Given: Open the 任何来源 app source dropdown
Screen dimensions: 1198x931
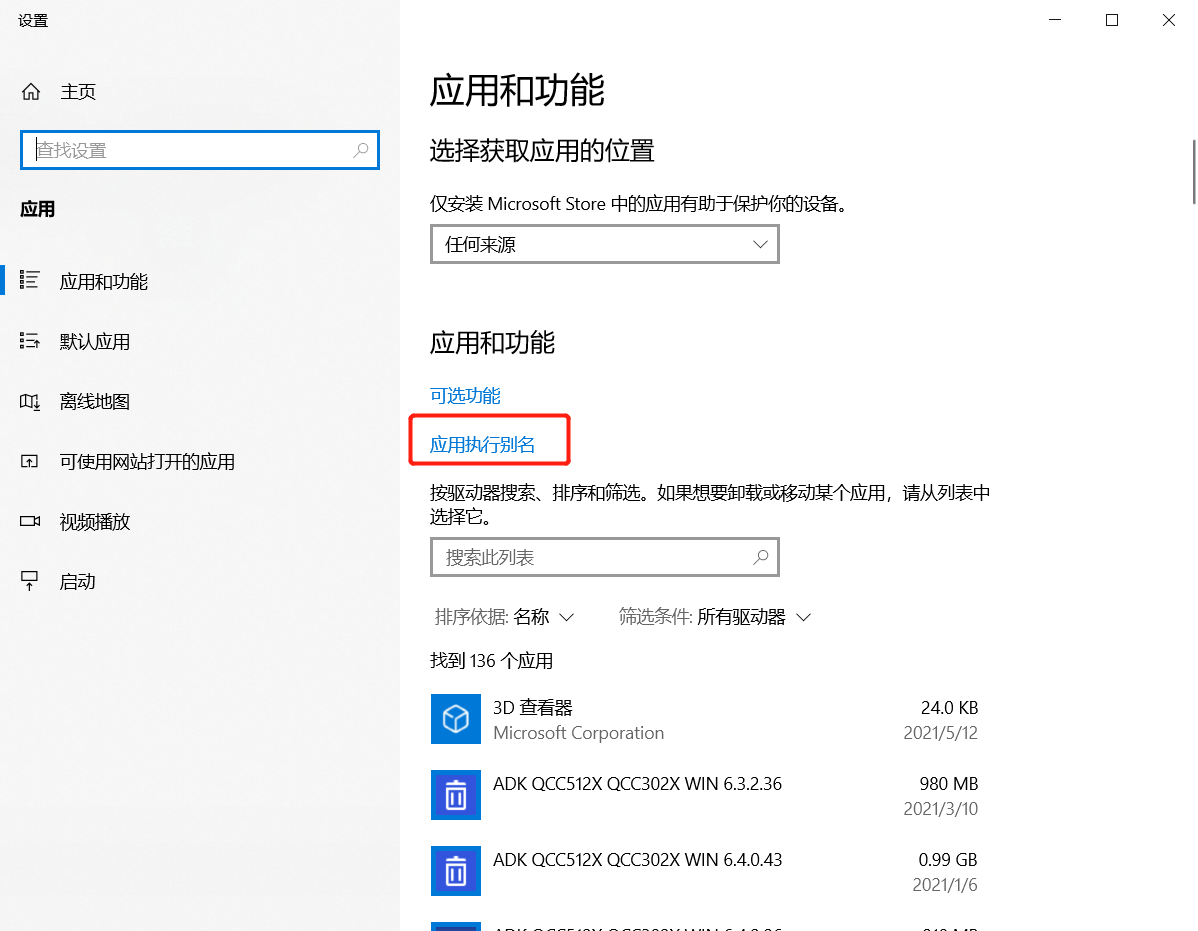Looking at the screenshot, I should click(604, 243).
